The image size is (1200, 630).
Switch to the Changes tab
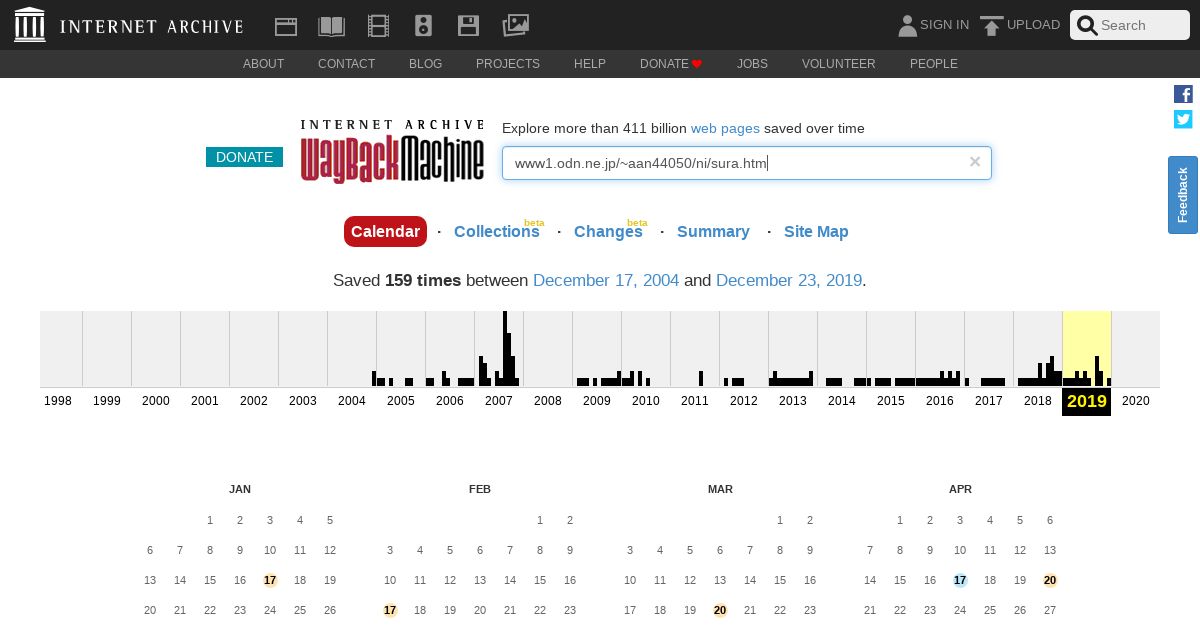tap(608, 231)
